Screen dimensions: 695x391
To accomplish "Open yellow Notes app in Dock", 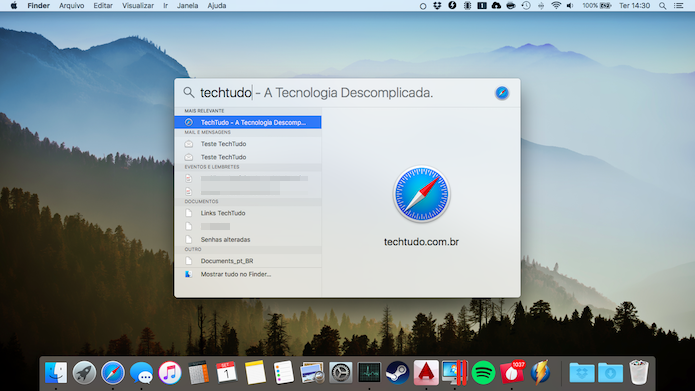I will pyautogui.click(x=255, y=372).
